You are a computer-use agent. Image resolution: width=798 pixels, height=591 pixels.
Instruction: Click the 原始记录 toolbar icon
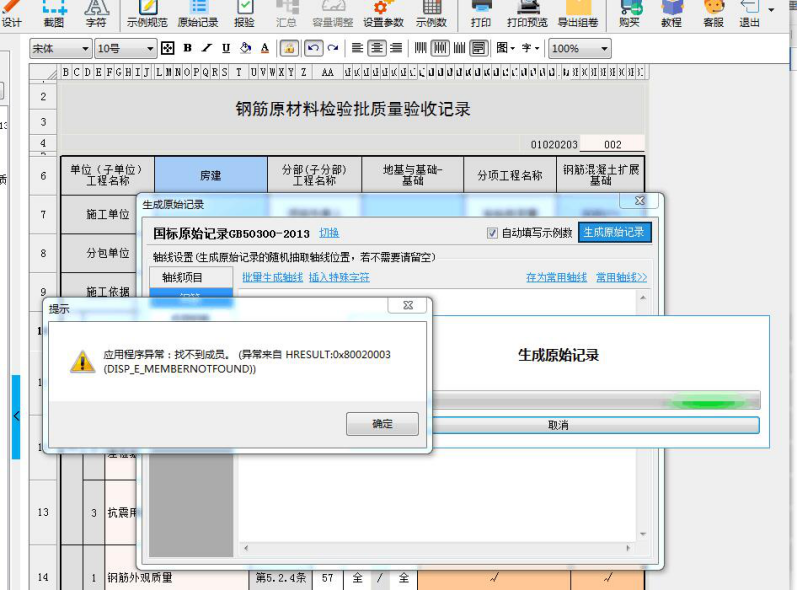[x=198, y=13]
